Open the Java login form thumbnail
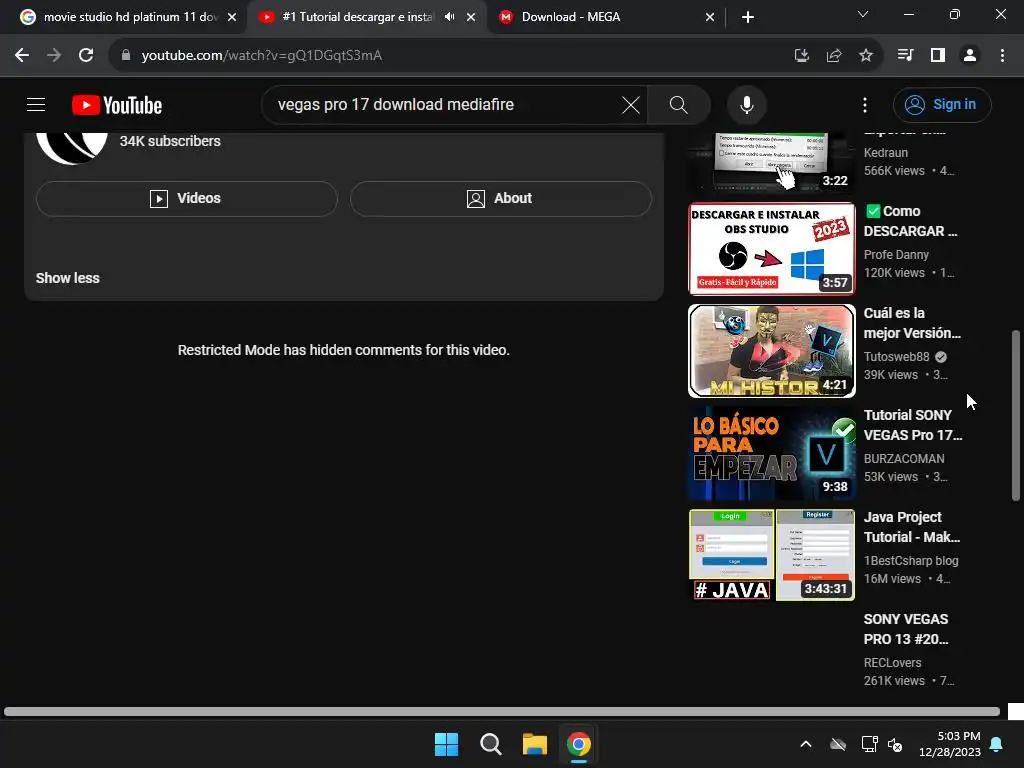Screen dimensions: 1024x768 [x=771, y=554]
